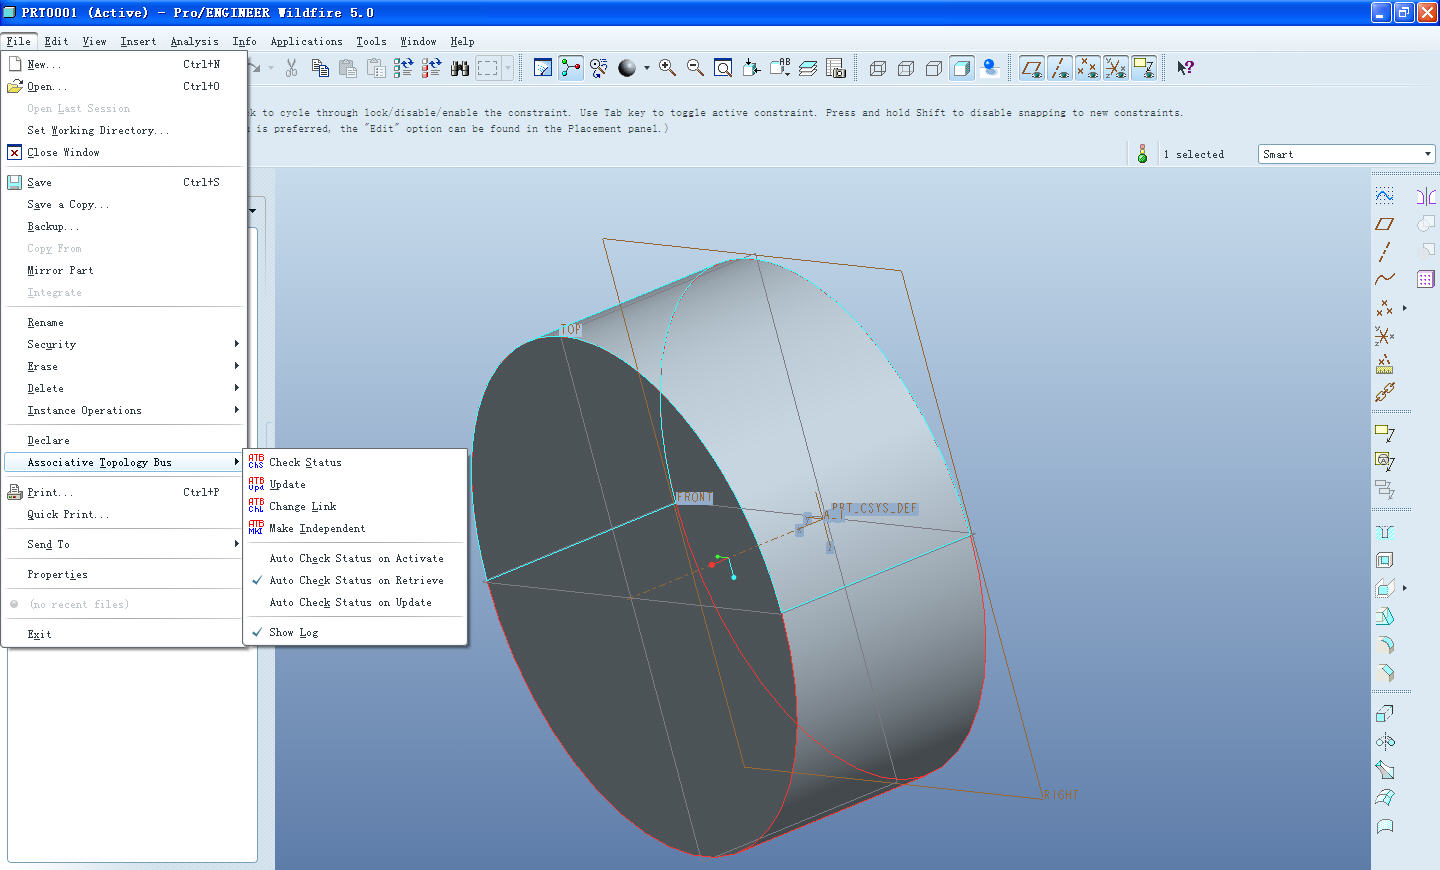Toggle annotation element display

(1144, 68)
